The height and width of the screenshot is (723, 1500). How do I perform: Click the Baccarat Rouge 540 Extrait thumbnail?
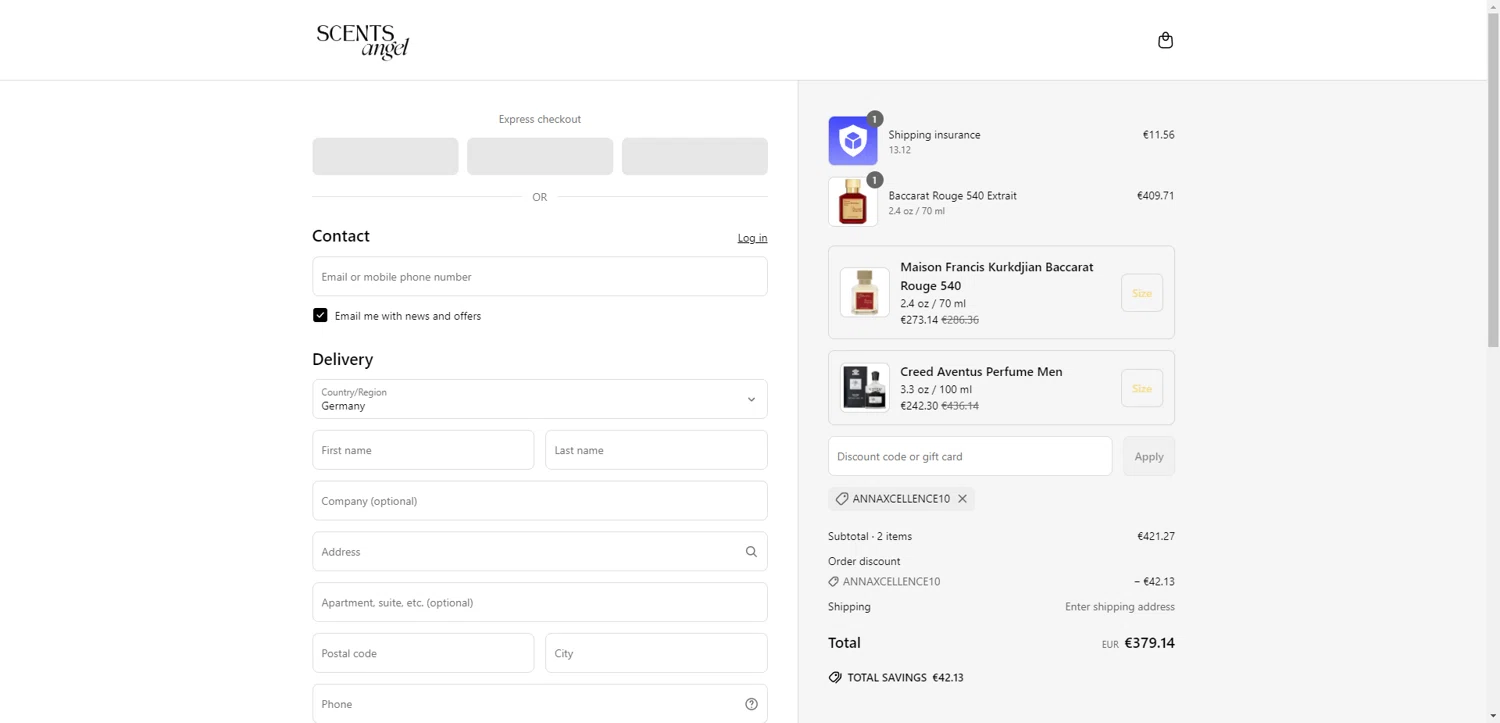tap(853, 202)
